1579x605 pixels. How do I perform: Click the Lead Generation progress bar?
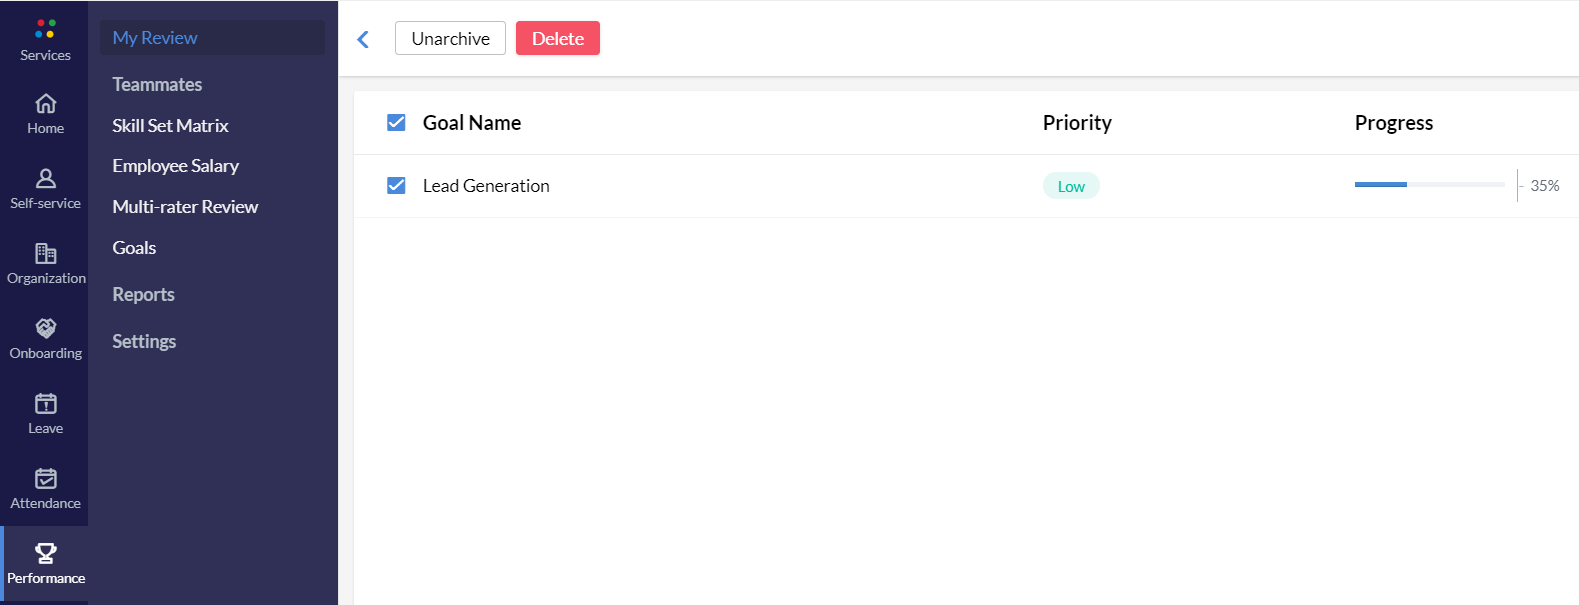pyautogui.click(x=1429, y=185)
